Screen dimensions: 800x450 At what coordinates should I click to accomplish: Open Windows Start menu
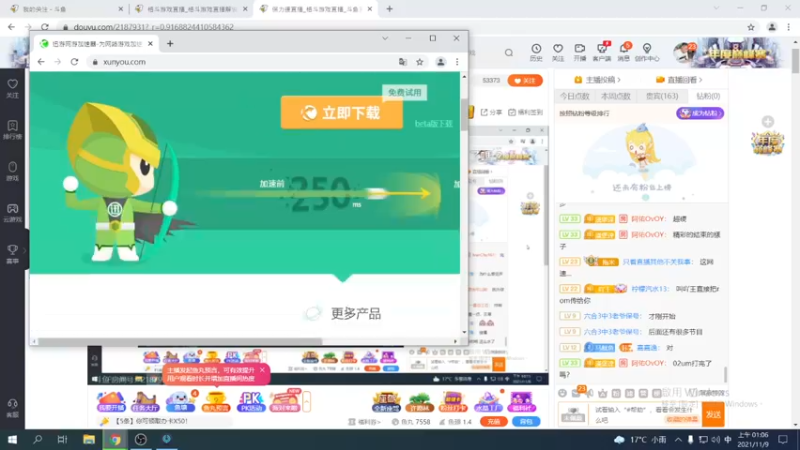click(12, 439)
